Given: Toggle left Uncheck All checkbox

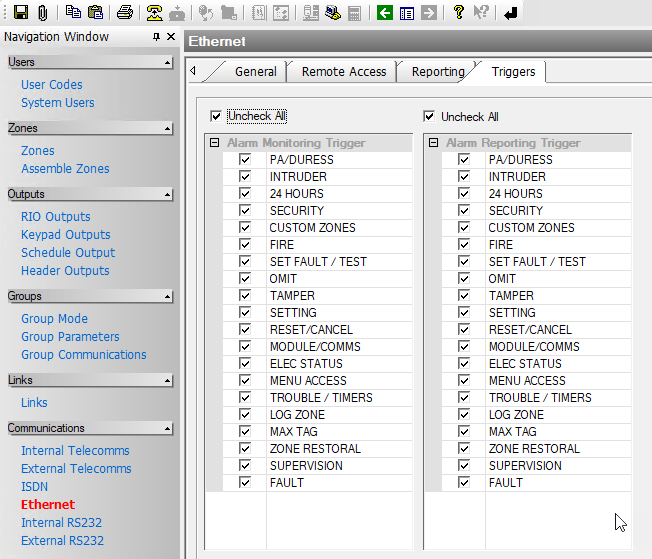Looking at the screenshot, I should [x=216, y=116].
